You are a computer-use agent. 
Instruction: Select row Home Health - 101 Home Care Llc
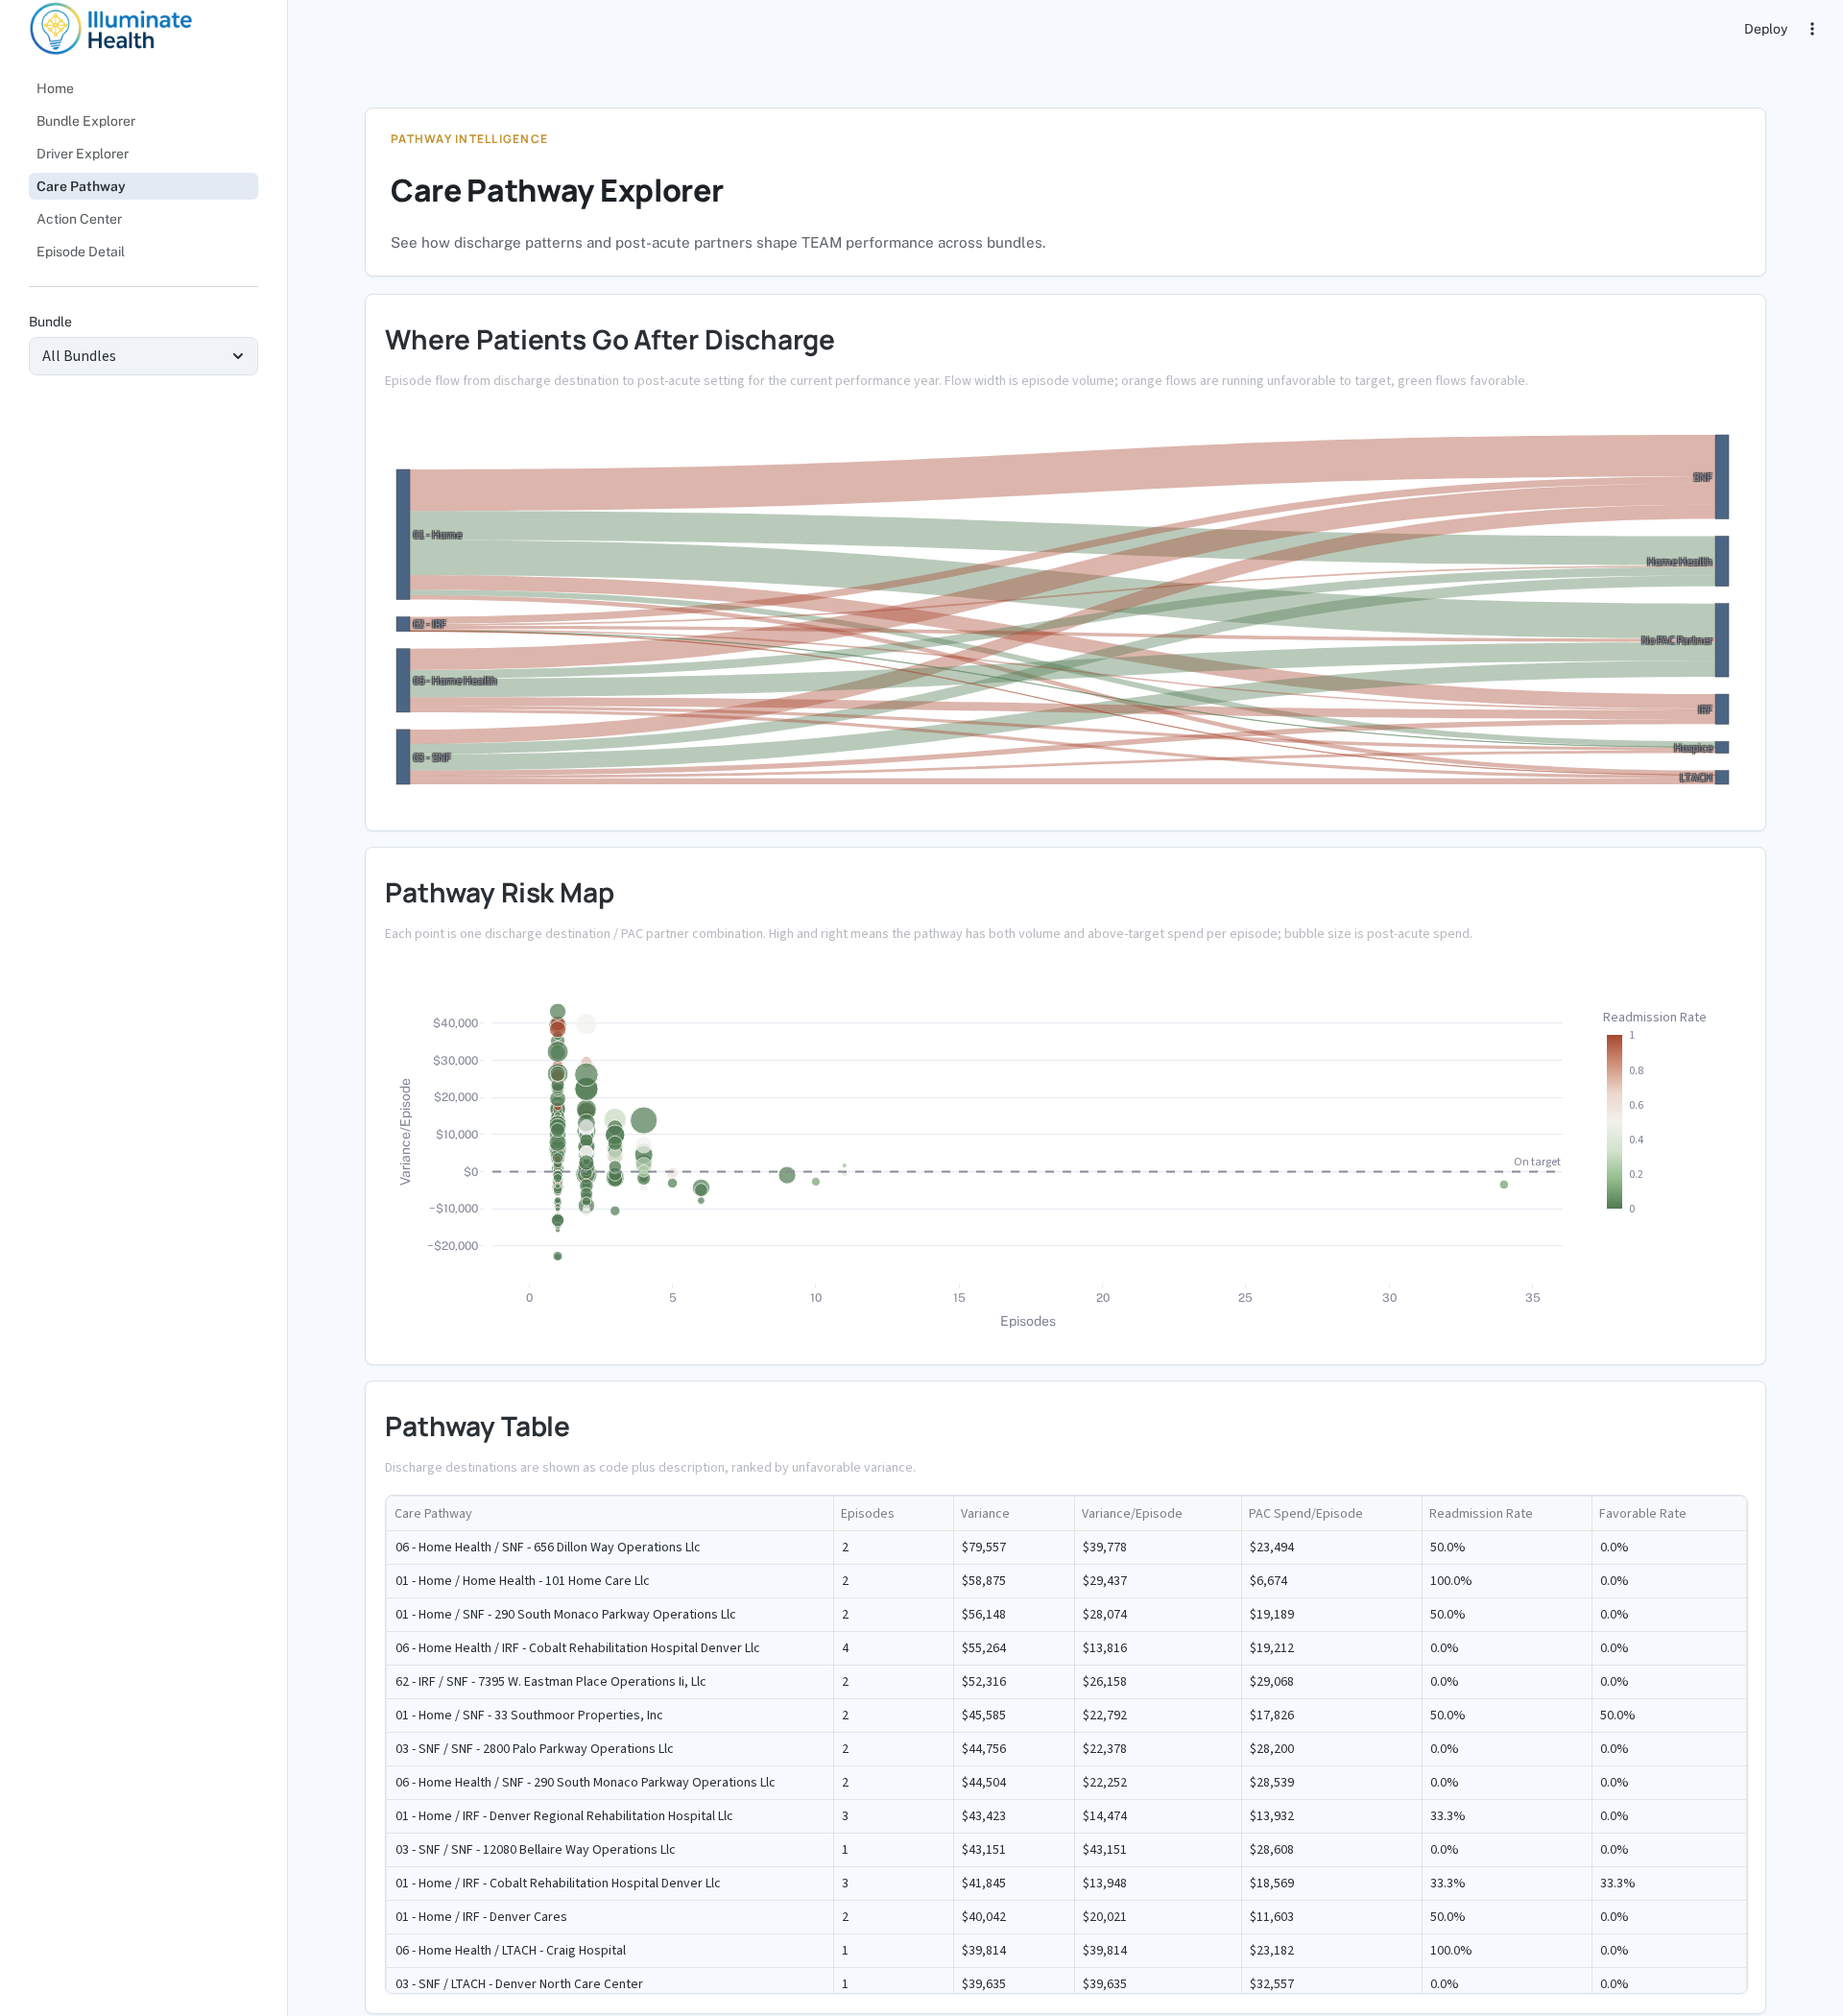coord(1066,1581)
